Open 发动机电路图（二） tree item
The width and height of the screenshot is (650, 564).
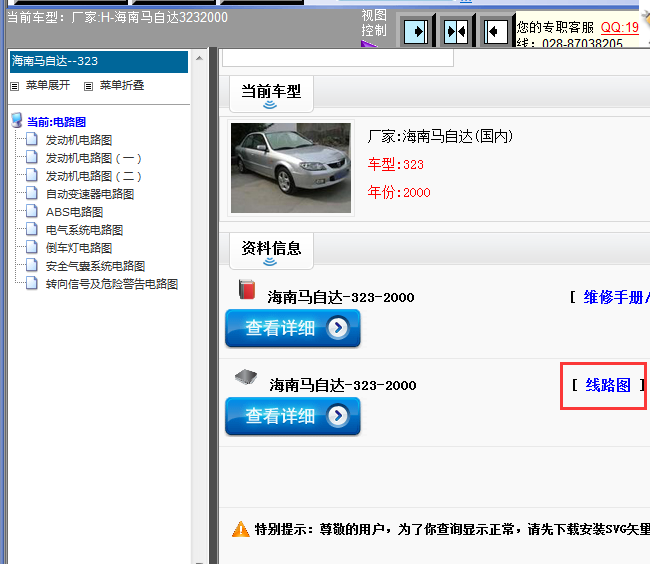pyautogui.click(x=94, y=176)
